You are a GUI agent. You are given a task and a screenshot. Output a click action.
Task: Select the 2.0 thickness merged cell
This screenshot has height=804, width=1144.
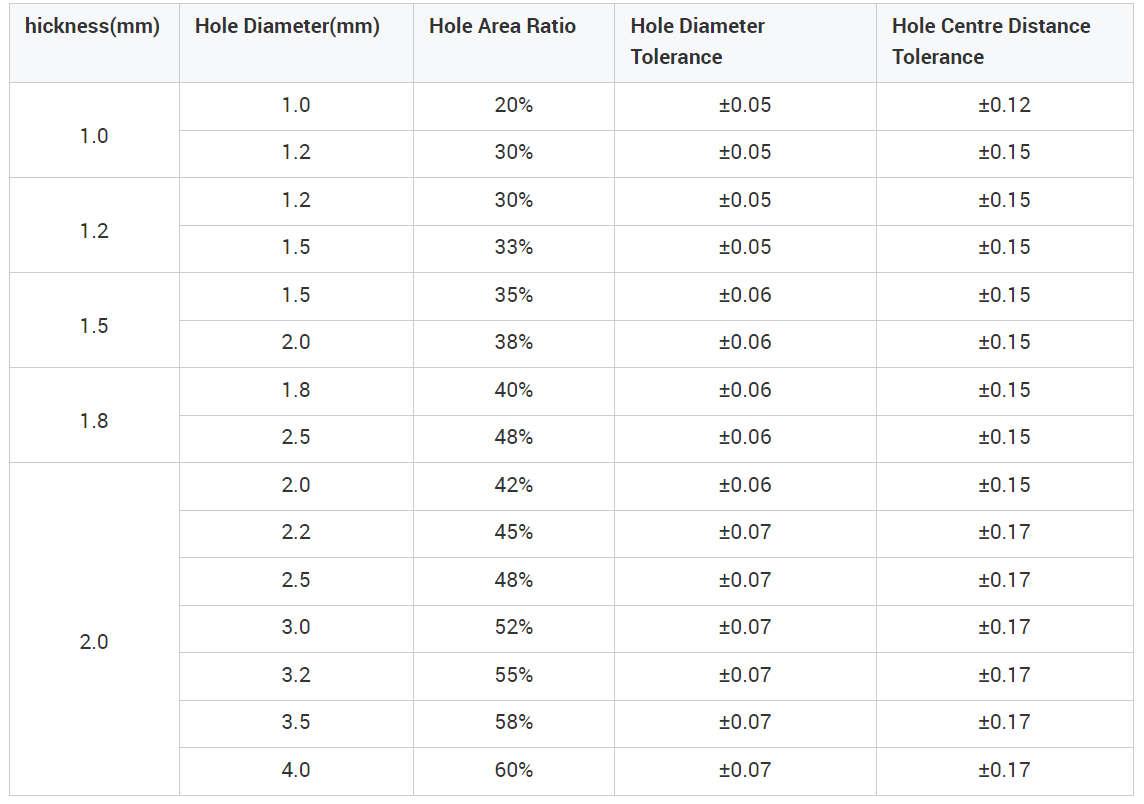[x=94, y=629]
